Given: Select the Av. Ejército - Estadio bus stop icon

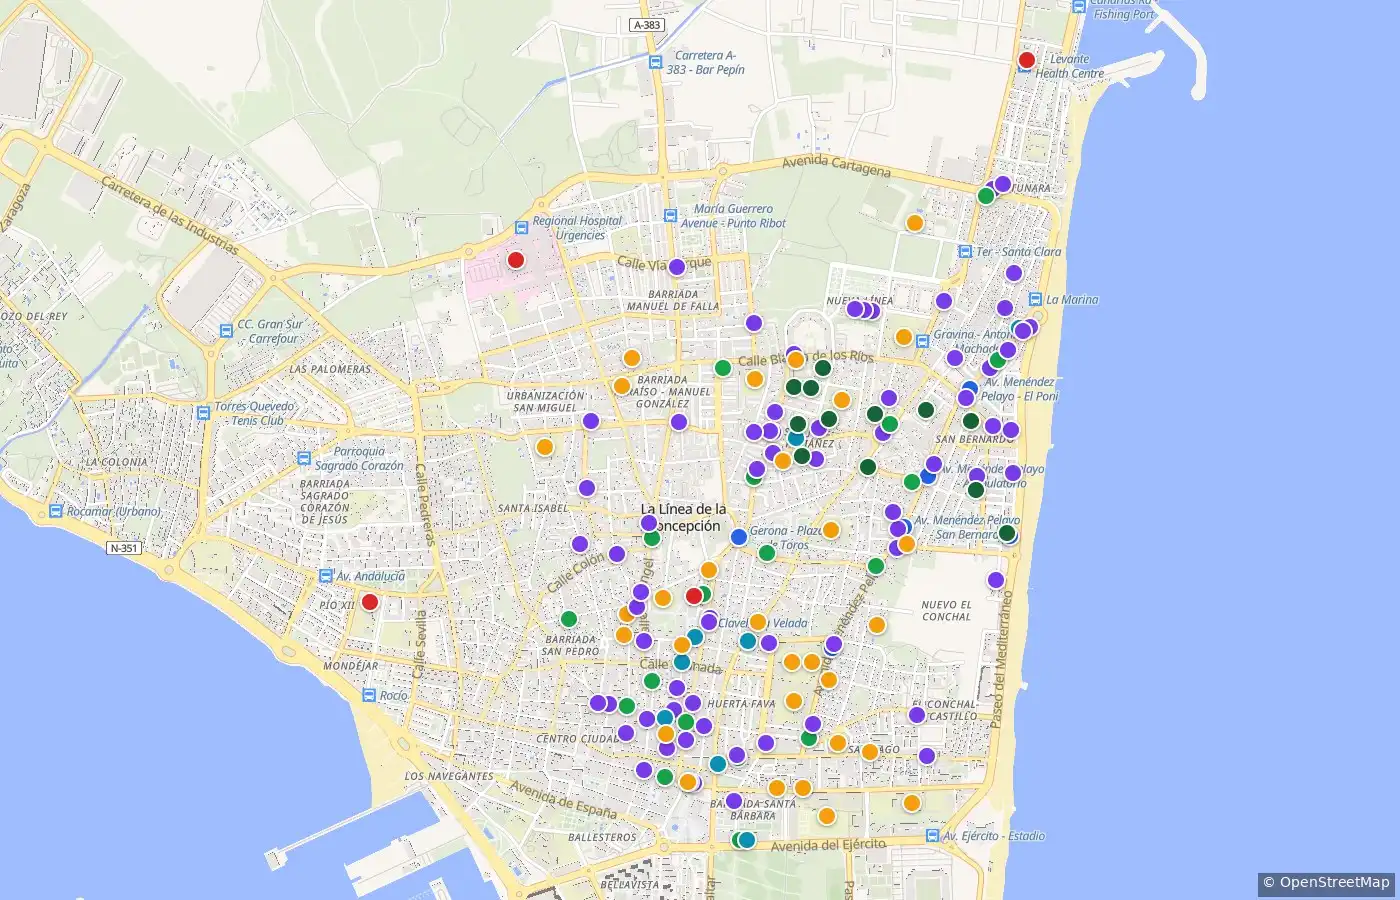Looking at the screenshot, I should point(932,836).
